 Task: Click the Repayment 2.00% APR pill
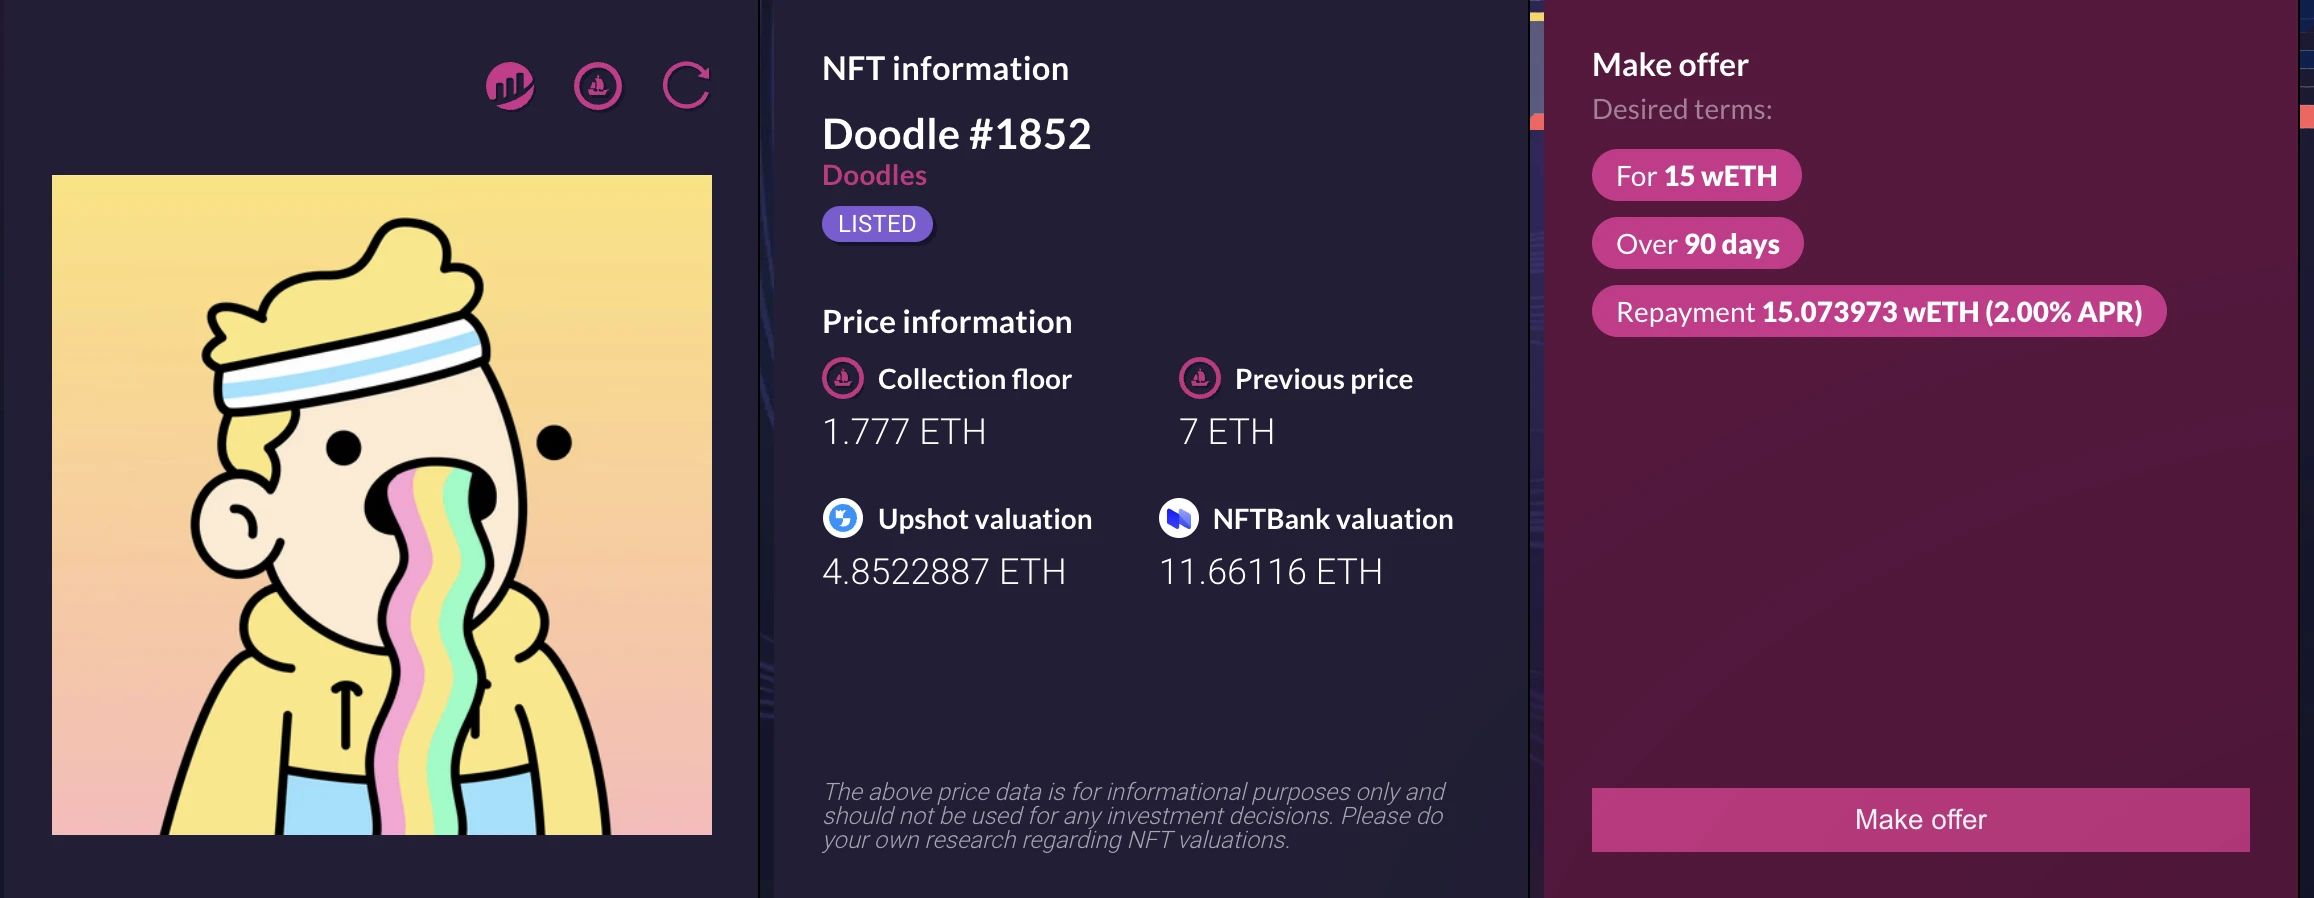(x=1878, y=312)
